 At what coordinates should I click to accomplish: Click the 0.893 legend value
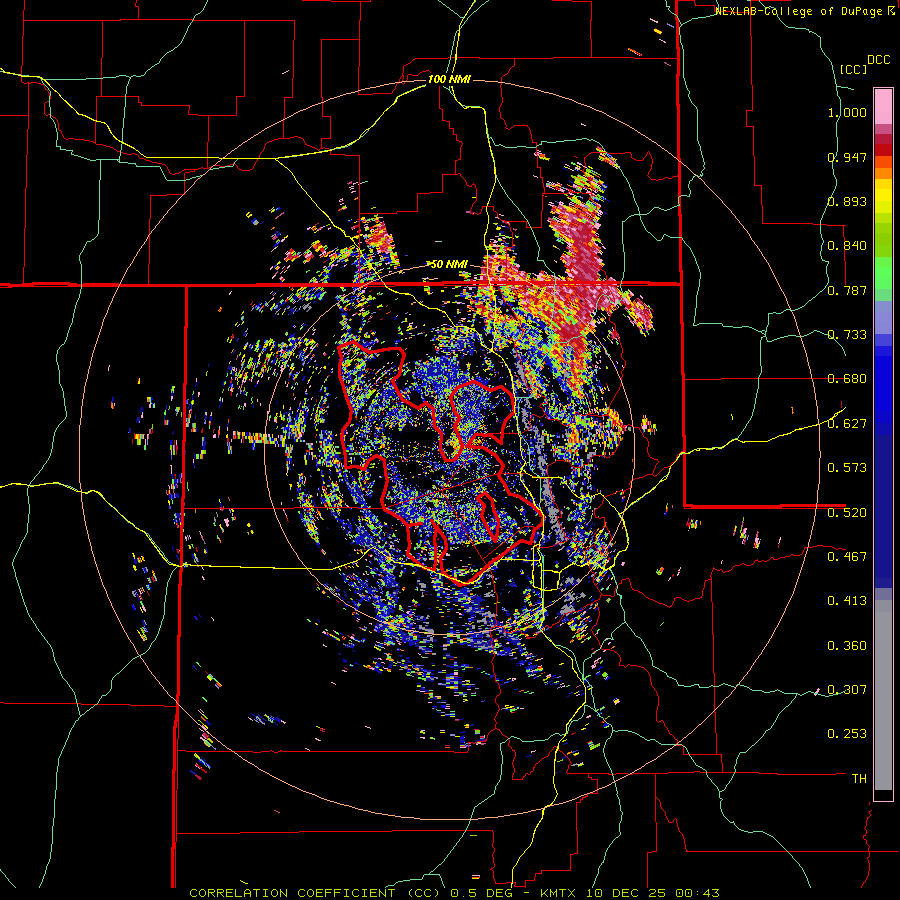[847, 201]
